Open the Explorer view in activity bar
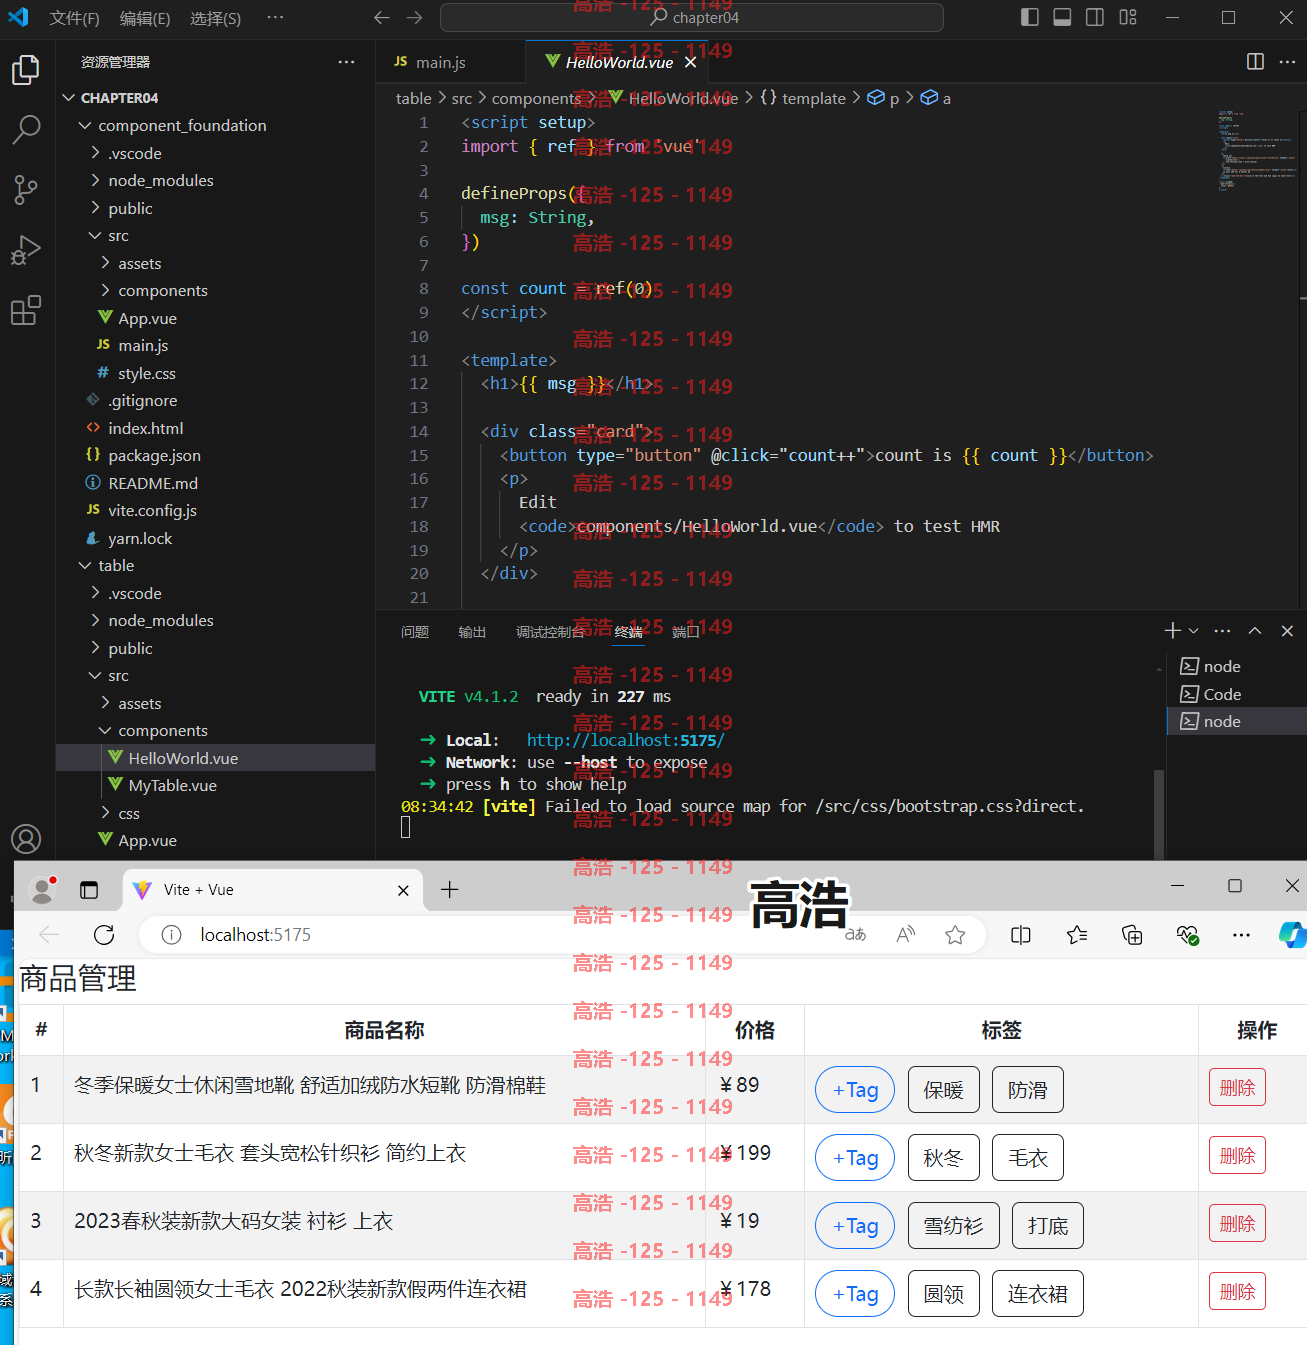The height and width of the screenshot is (1345, 1307). (x=26, y=70)
